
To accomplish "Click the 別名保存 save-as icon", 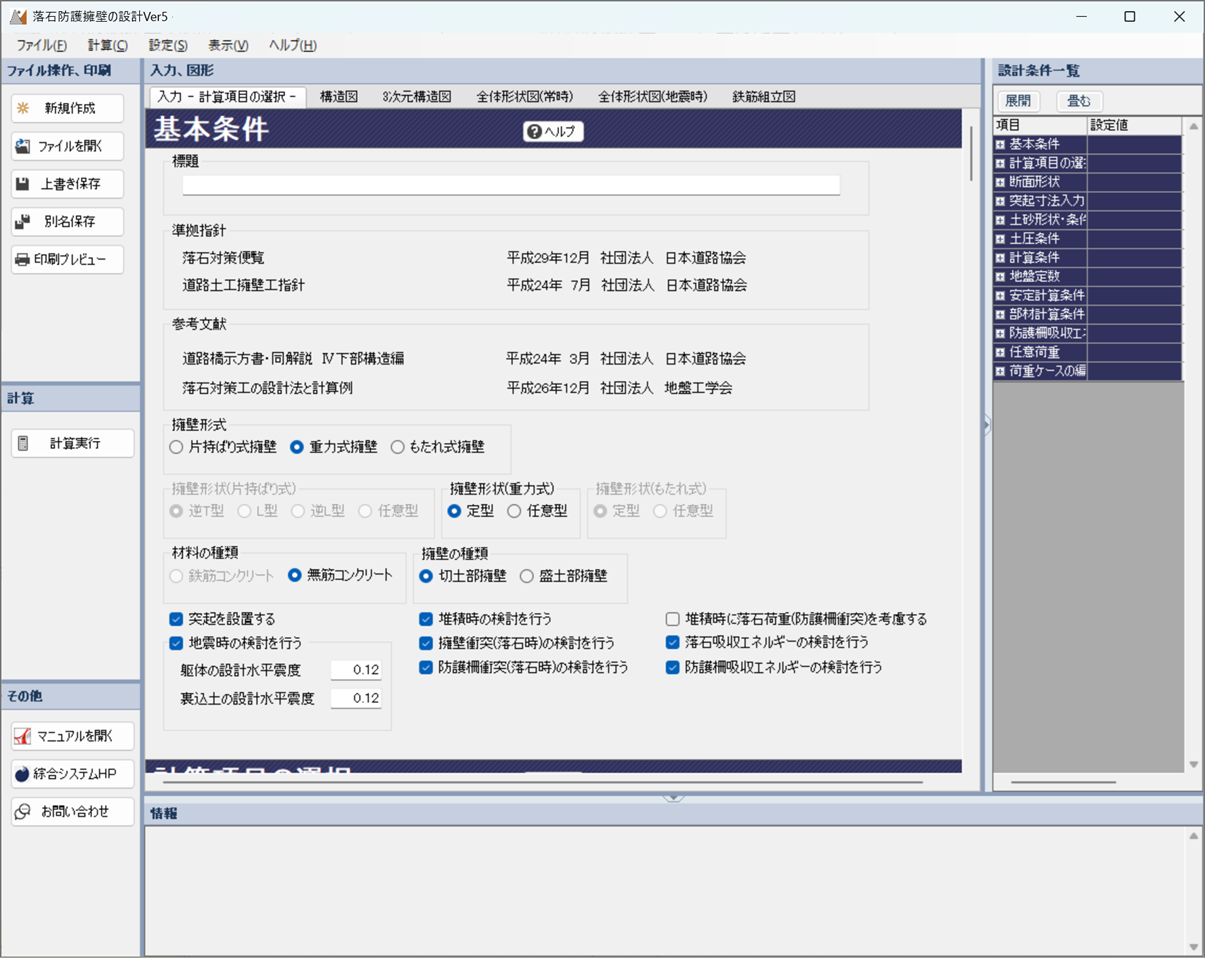I will pos(23,222).
